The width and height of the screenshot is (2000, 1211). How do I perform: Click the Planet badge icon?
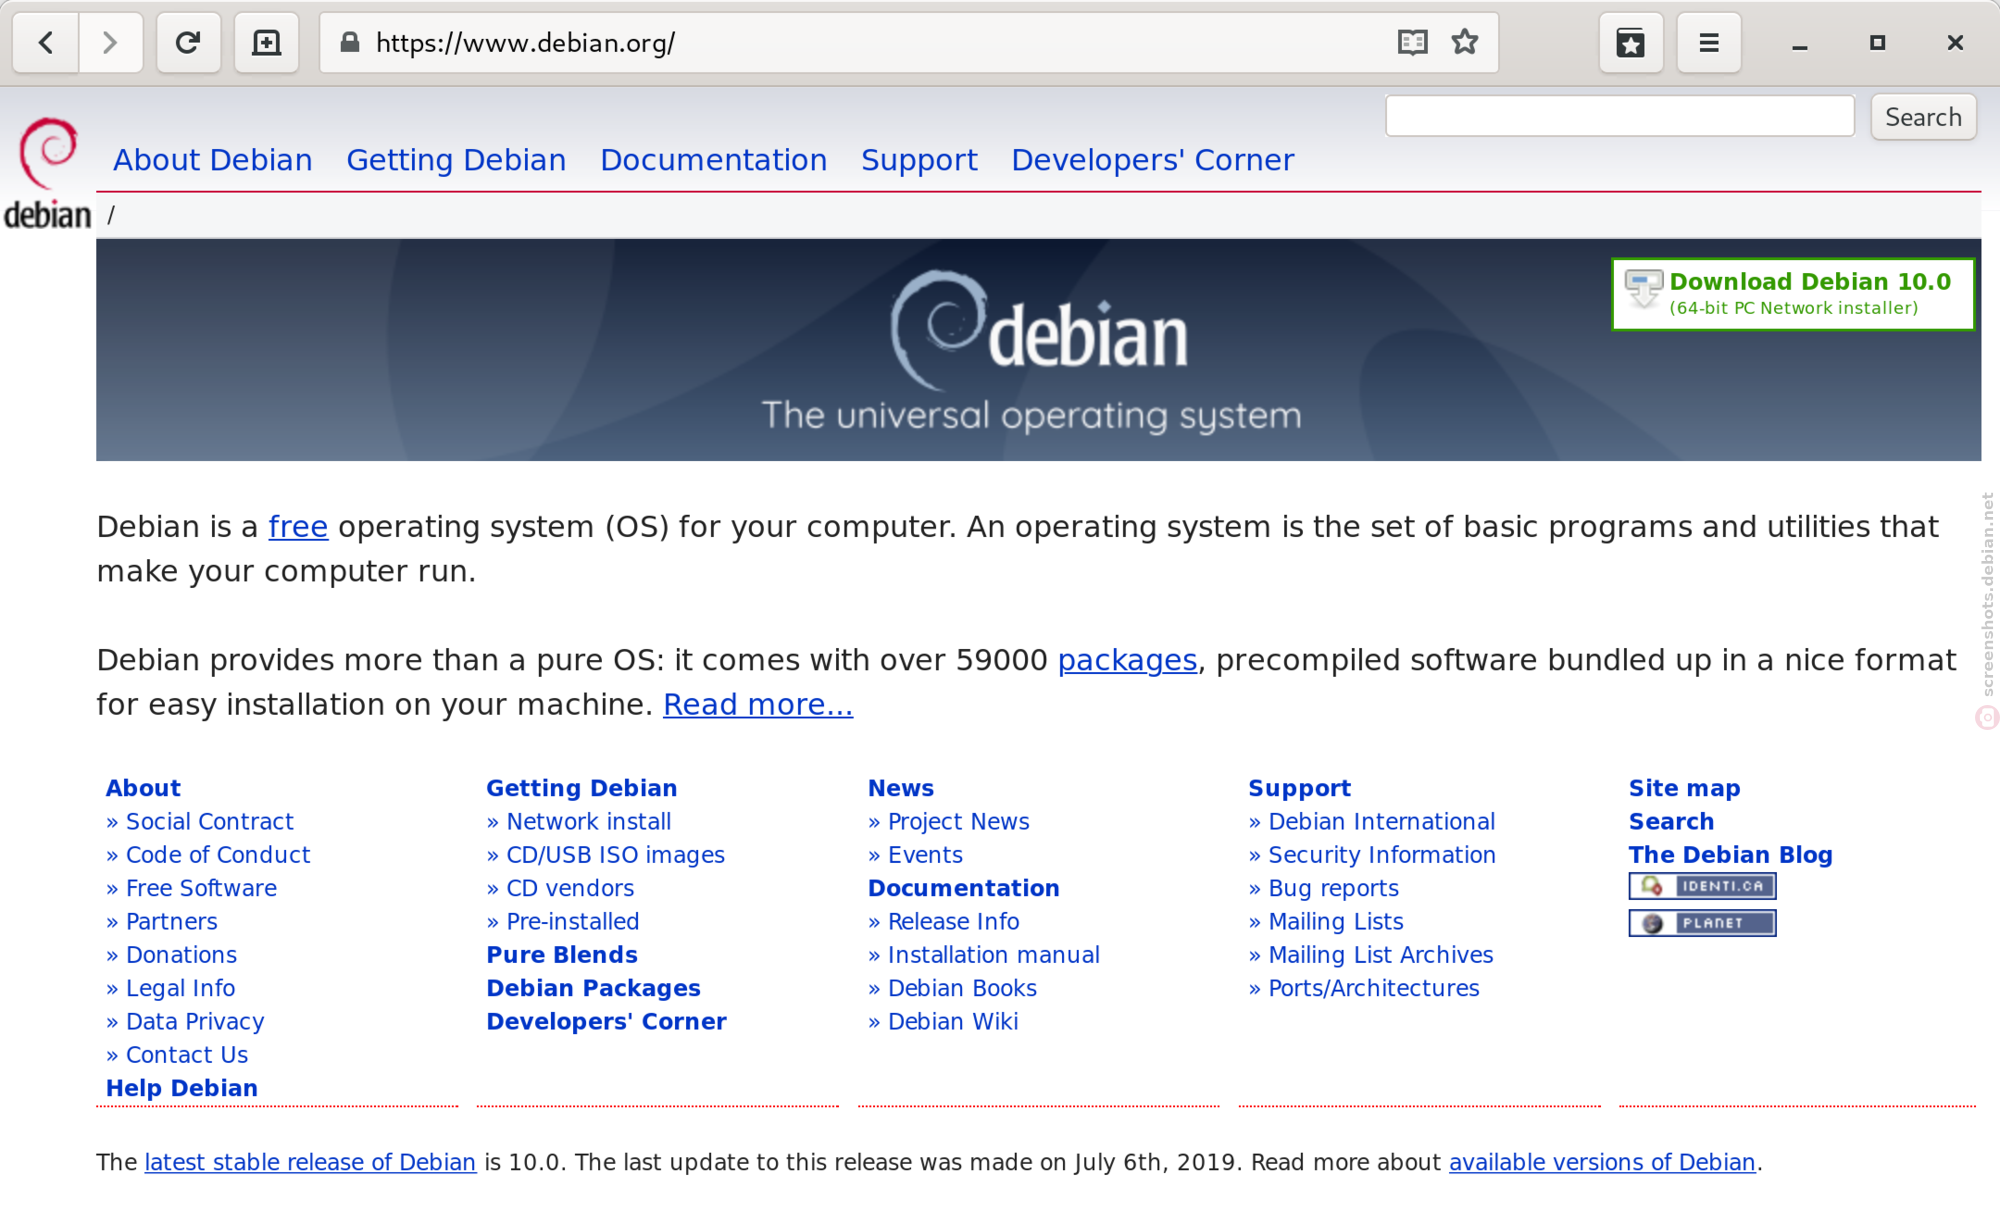(1702, 923)
